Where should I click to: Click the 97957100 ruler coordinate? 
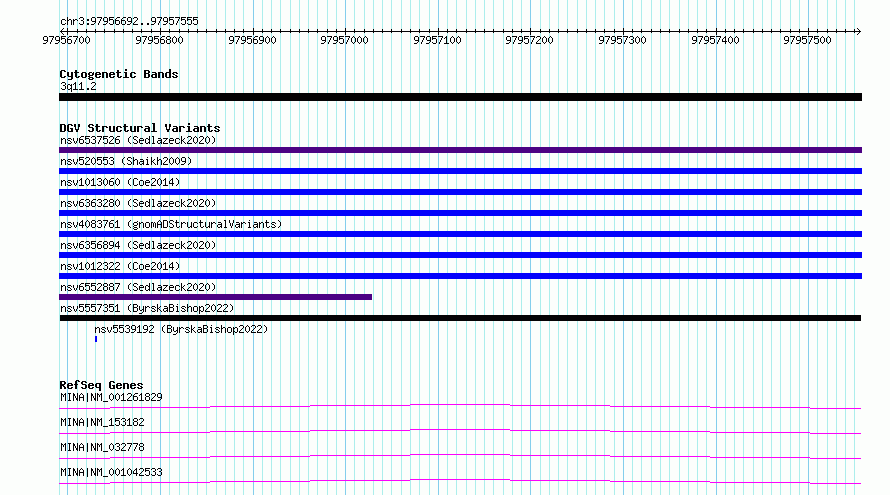pos(437,40)
